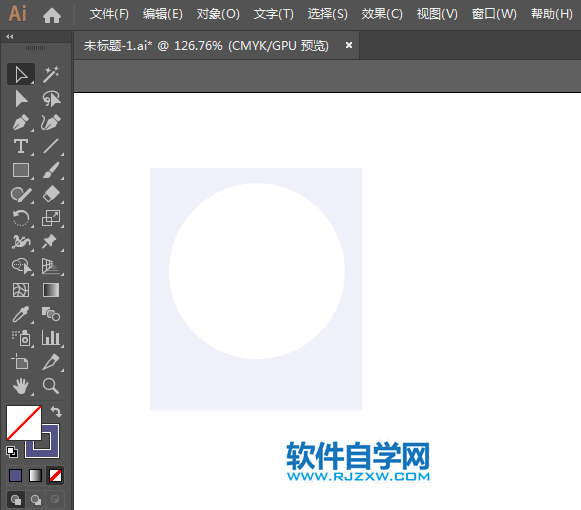581x510 pixels.
Task: Select the Rectangle tool
Action: pyautogui.click(x=21, y=170)
